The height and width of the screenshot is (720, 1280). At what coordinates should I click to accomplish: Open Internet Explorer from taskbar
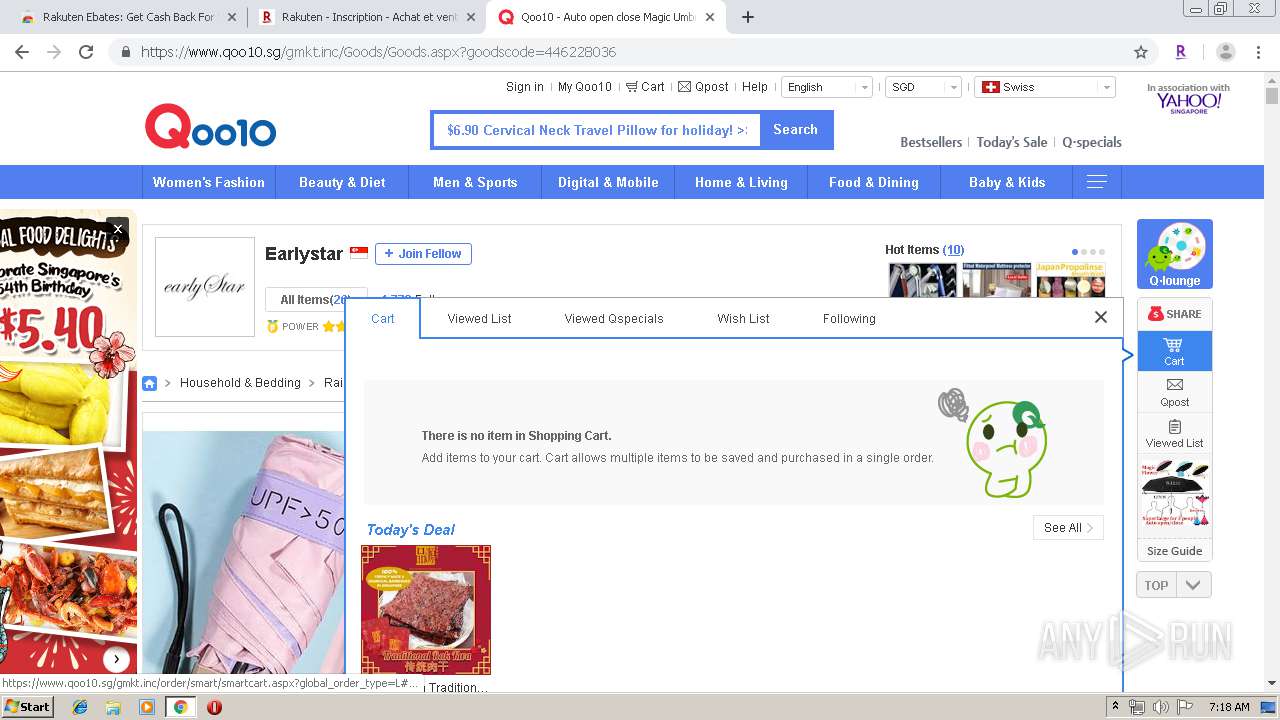coord(80,707)
